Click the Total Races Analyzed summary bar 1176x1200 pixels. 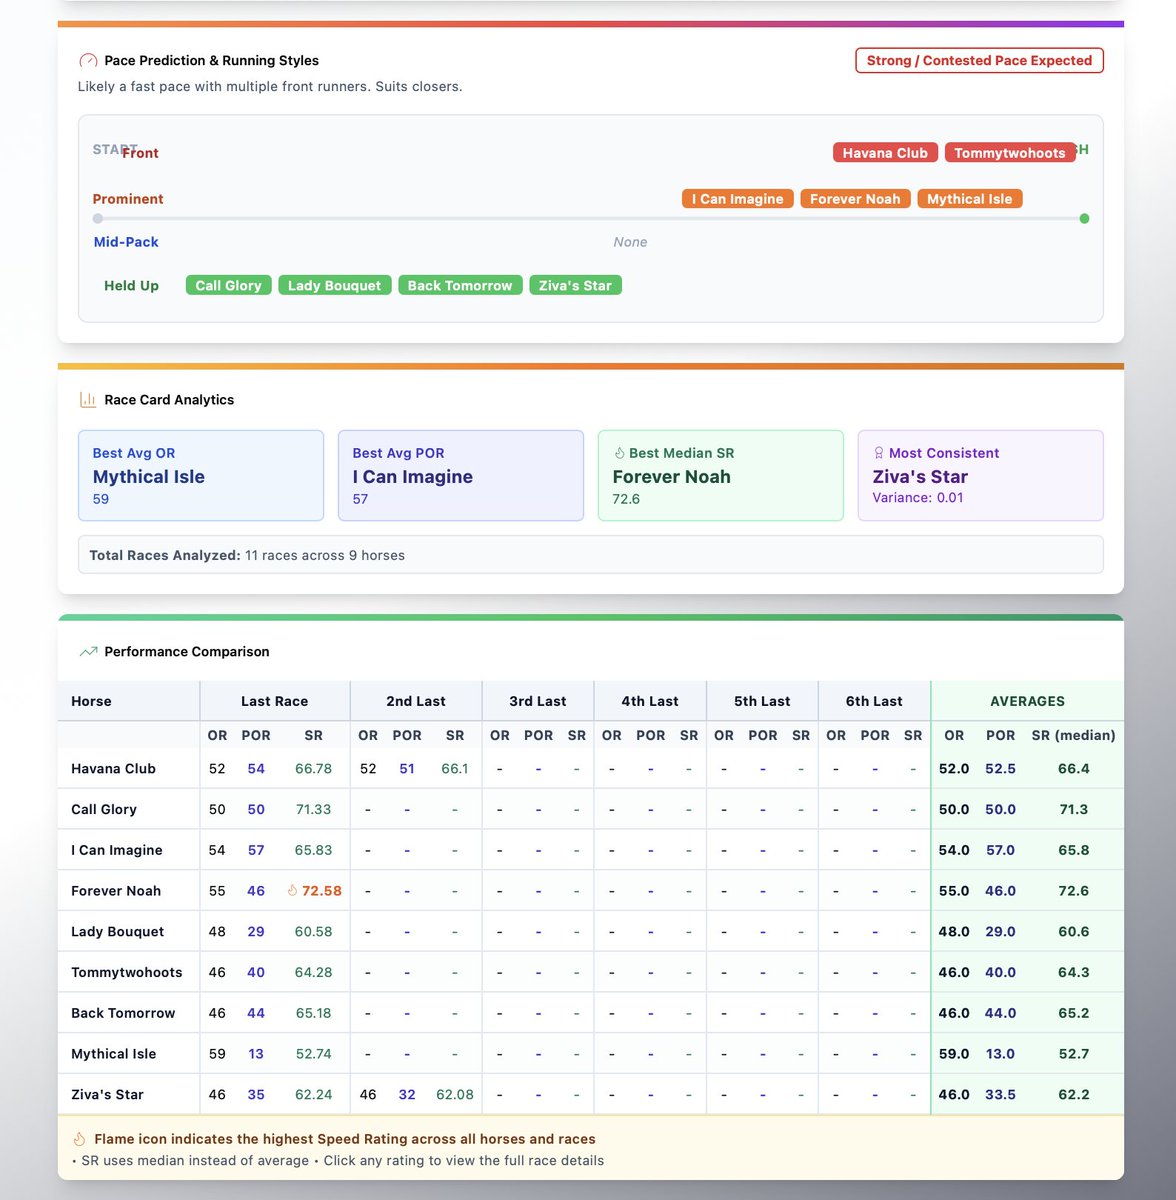(591, 555)
